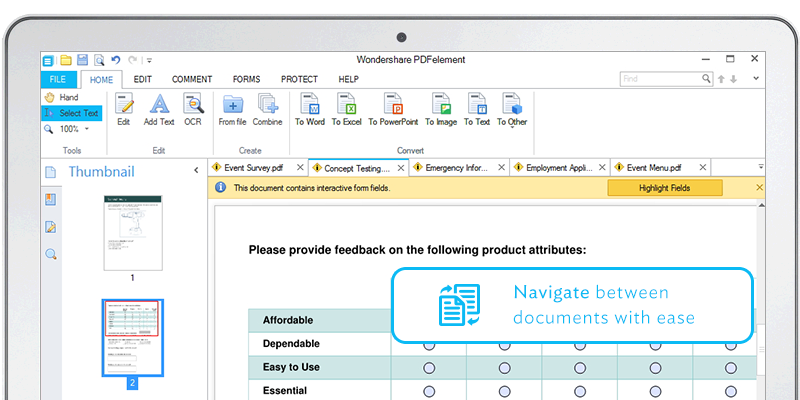Close the Event Menu.pdf tab
Screen dimensions: 800x400
[x=703, y=167]
